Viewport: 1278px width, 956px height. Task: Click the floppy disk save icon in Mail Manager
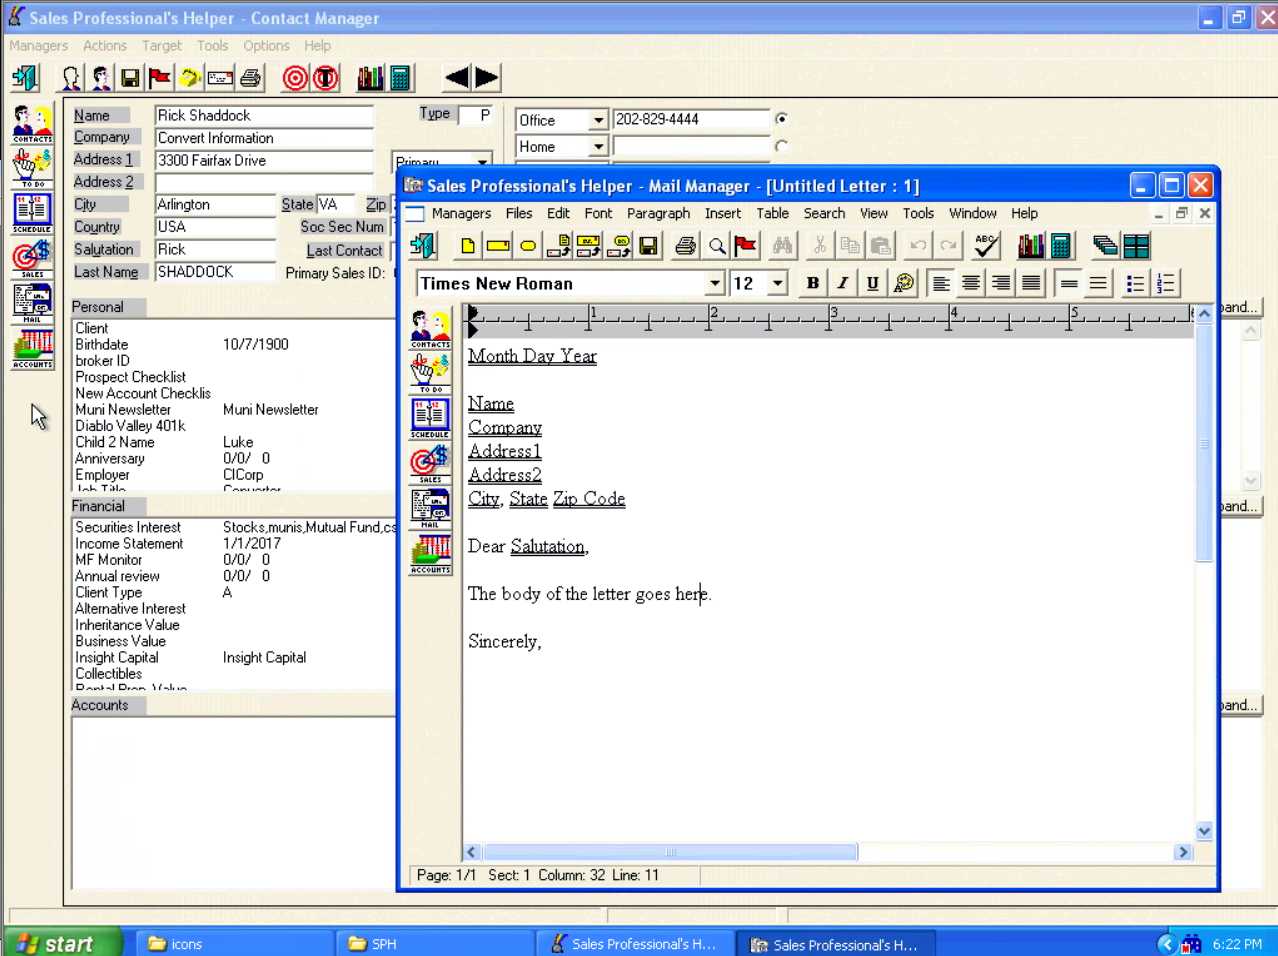click(648, 246)
